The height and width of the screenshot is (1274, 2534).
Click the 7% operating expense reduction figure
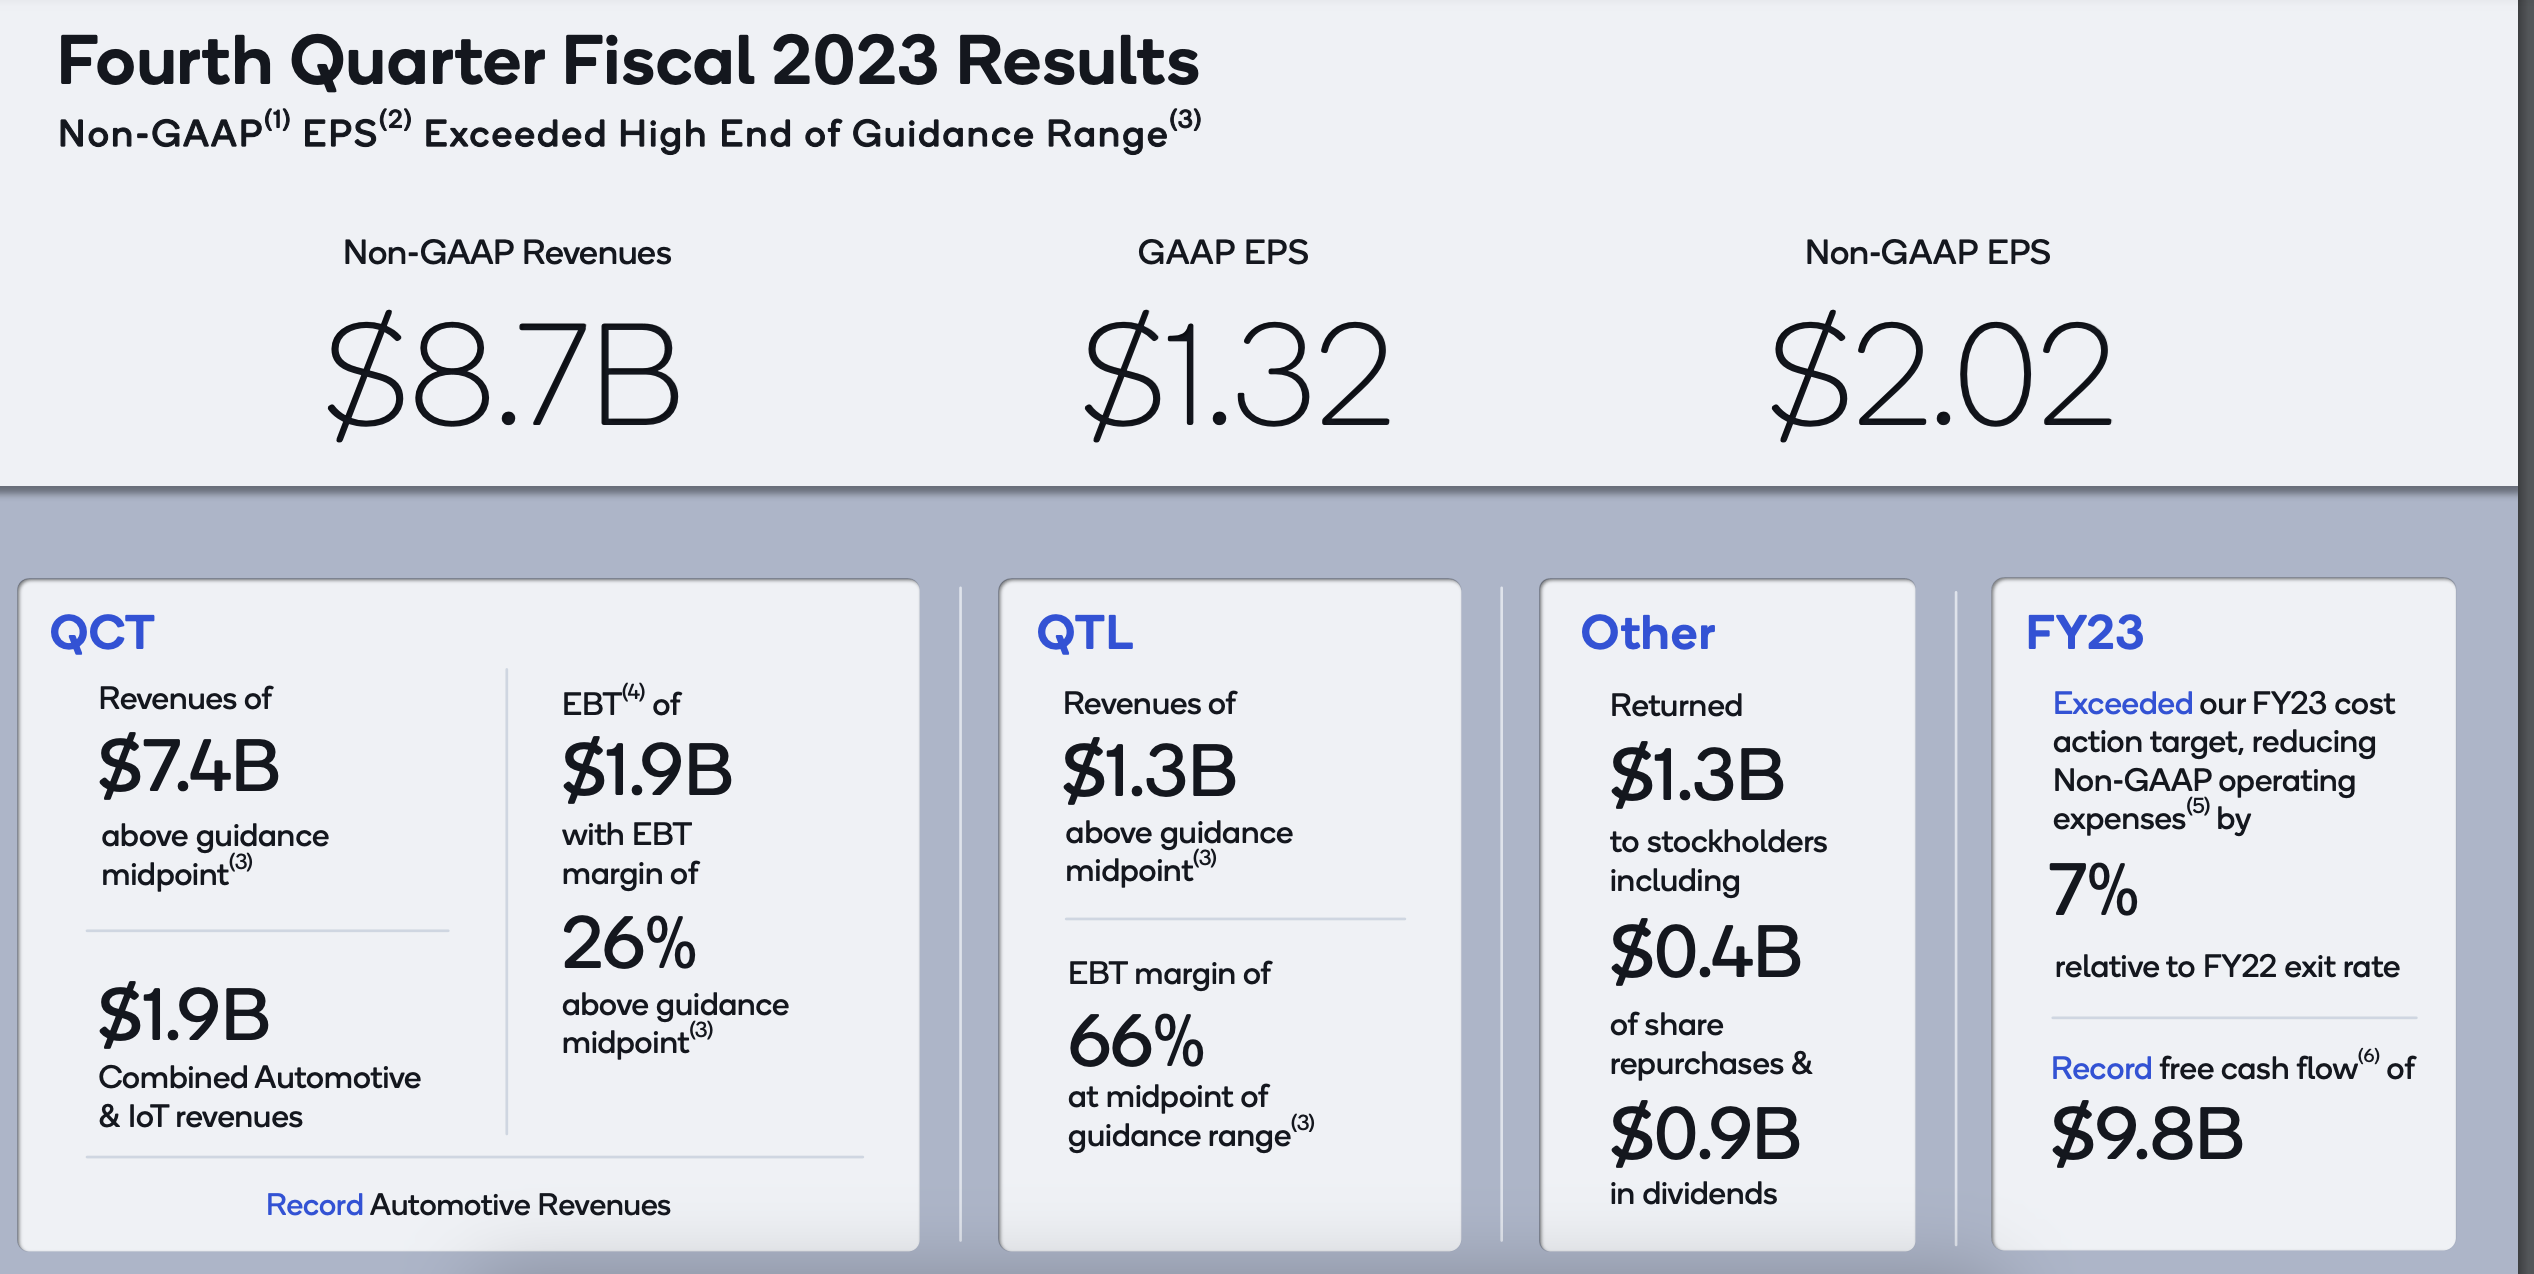coord(2092,890)
